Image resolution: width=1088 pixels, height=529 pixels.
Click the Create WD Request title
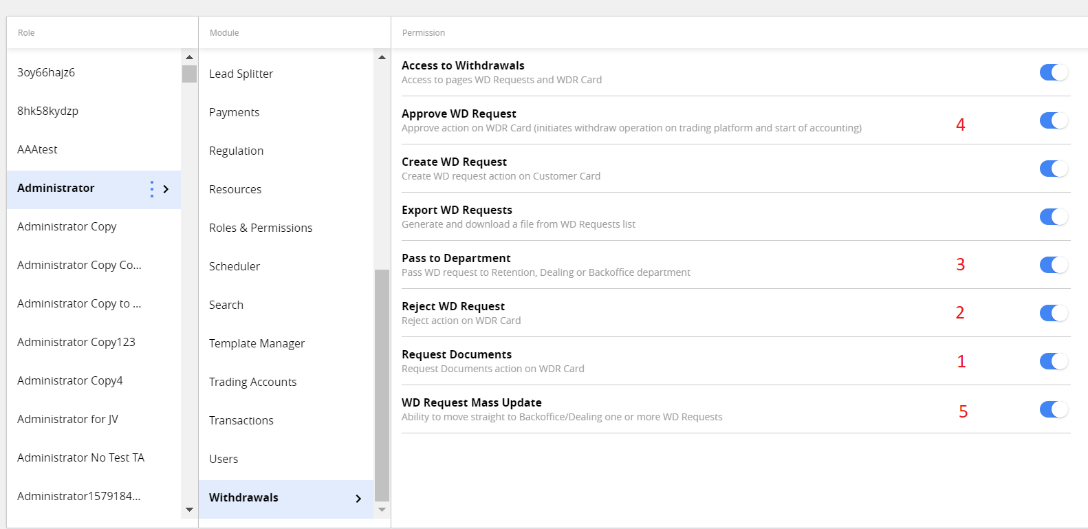coord(454,162)
